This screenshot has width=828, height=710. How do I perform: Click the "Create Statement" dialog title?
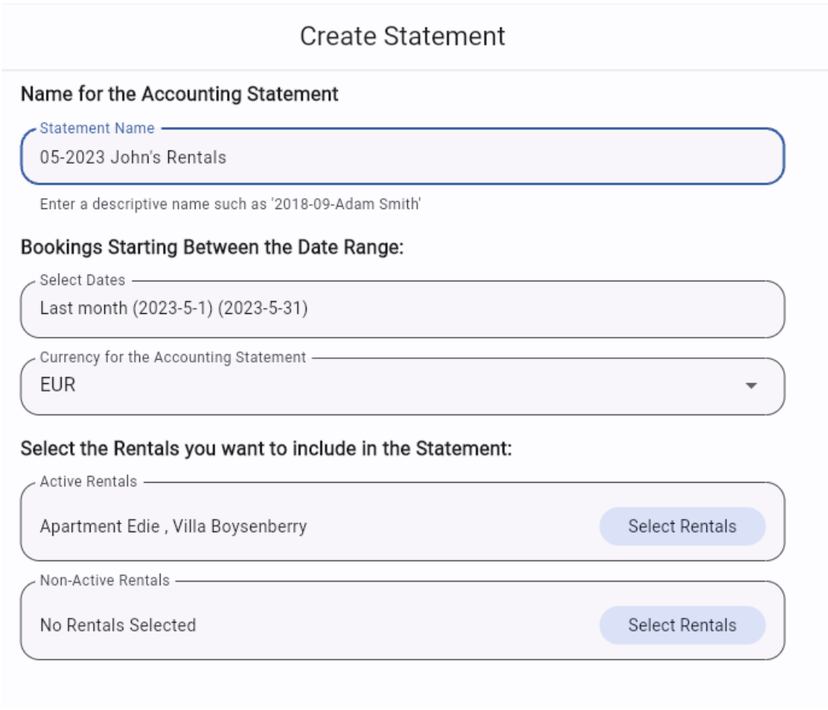[x=402, y=36]
